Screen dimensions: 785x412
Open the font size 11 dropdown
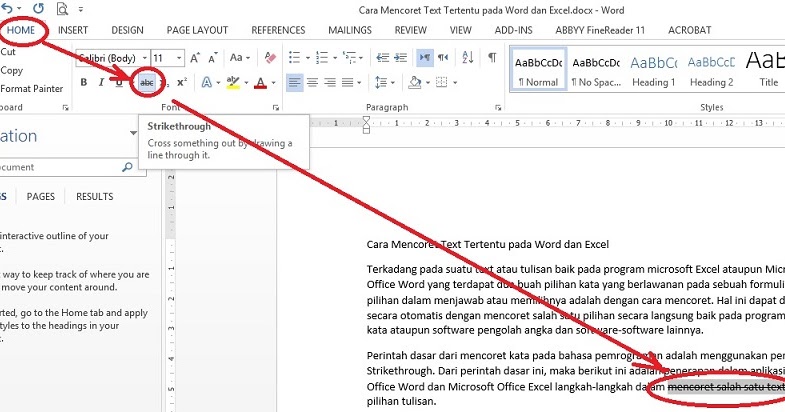pos(179,59)
